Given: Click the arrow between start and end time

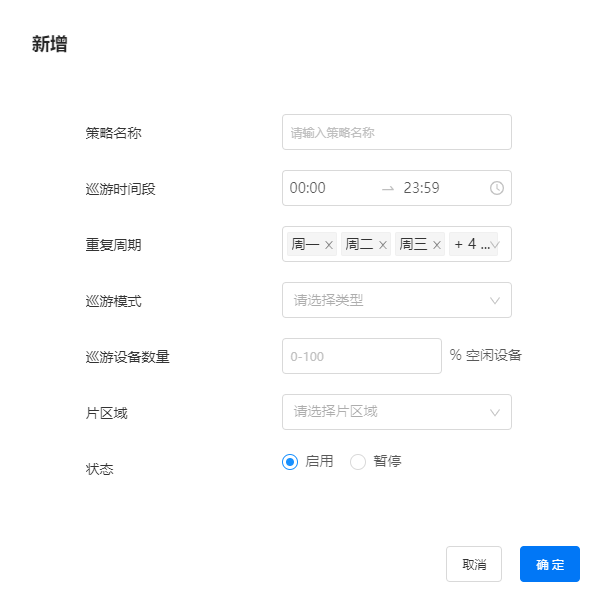Looking at the screenshot, I should 388,189.
